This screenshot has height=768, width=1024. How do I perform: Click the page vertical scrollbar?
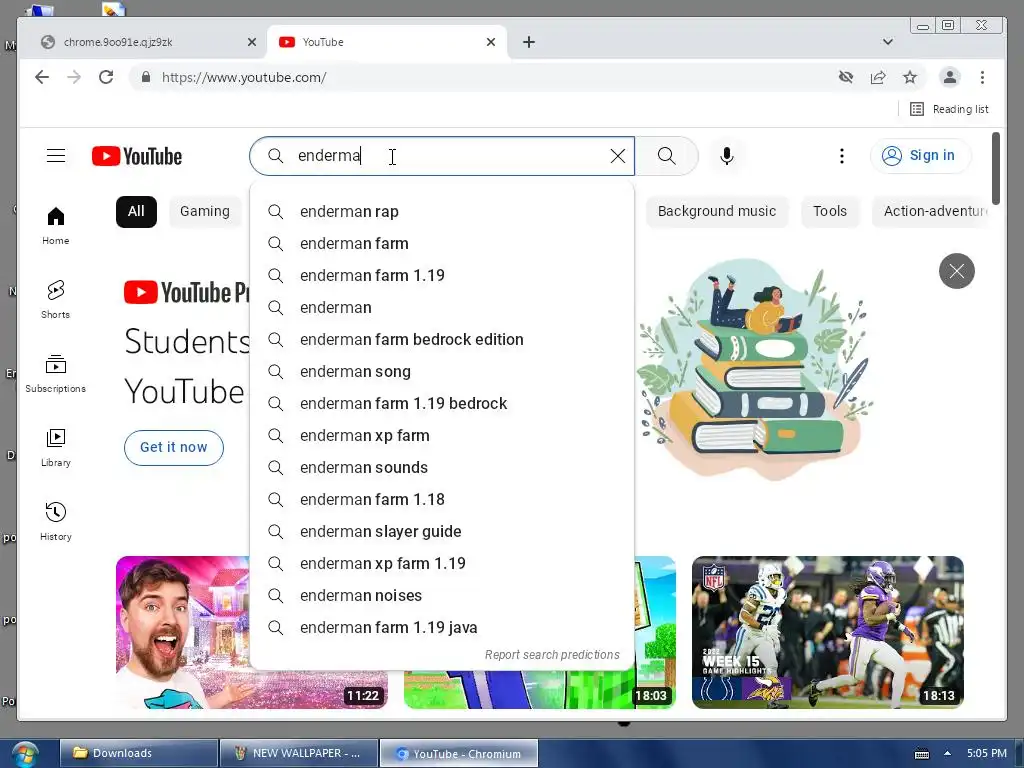tap(995, 168)
